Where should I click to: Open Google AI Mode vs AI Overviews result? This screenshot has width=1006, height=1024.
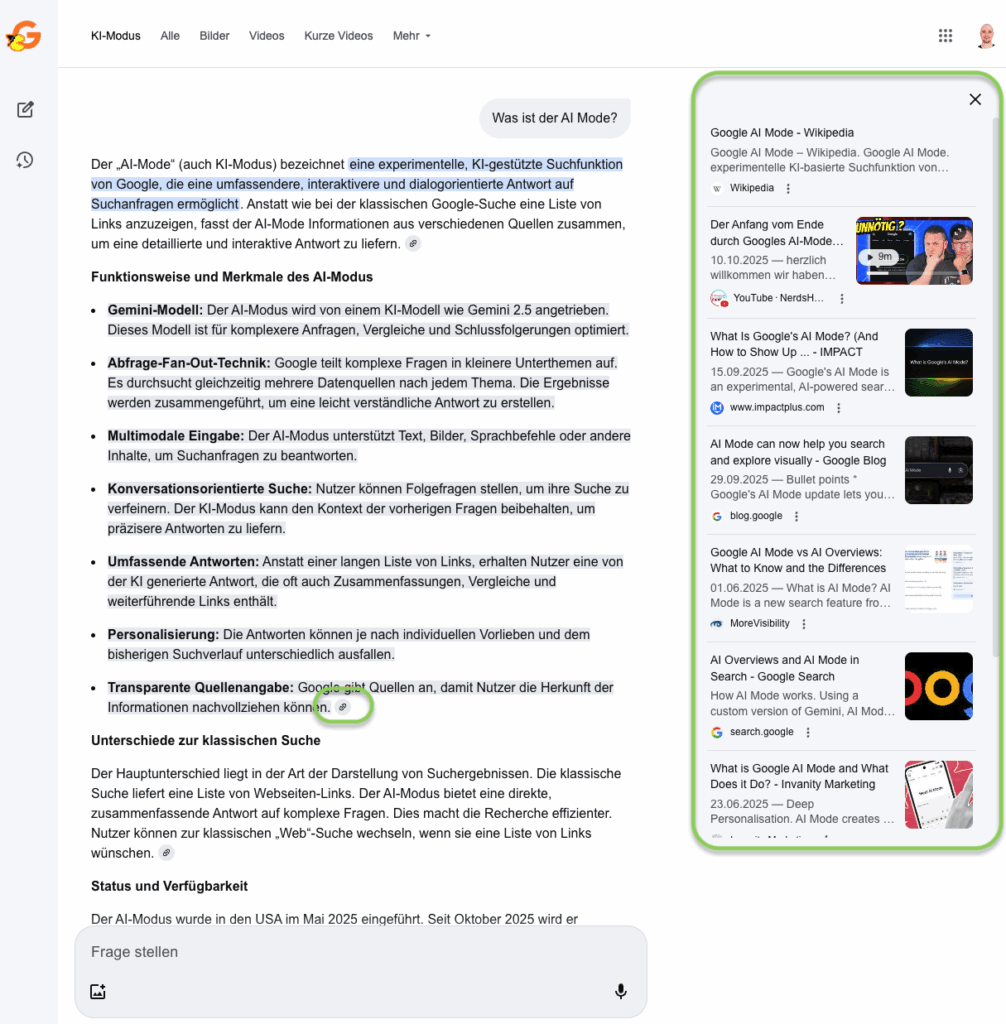pyautogui.click(x=796, y=560)
